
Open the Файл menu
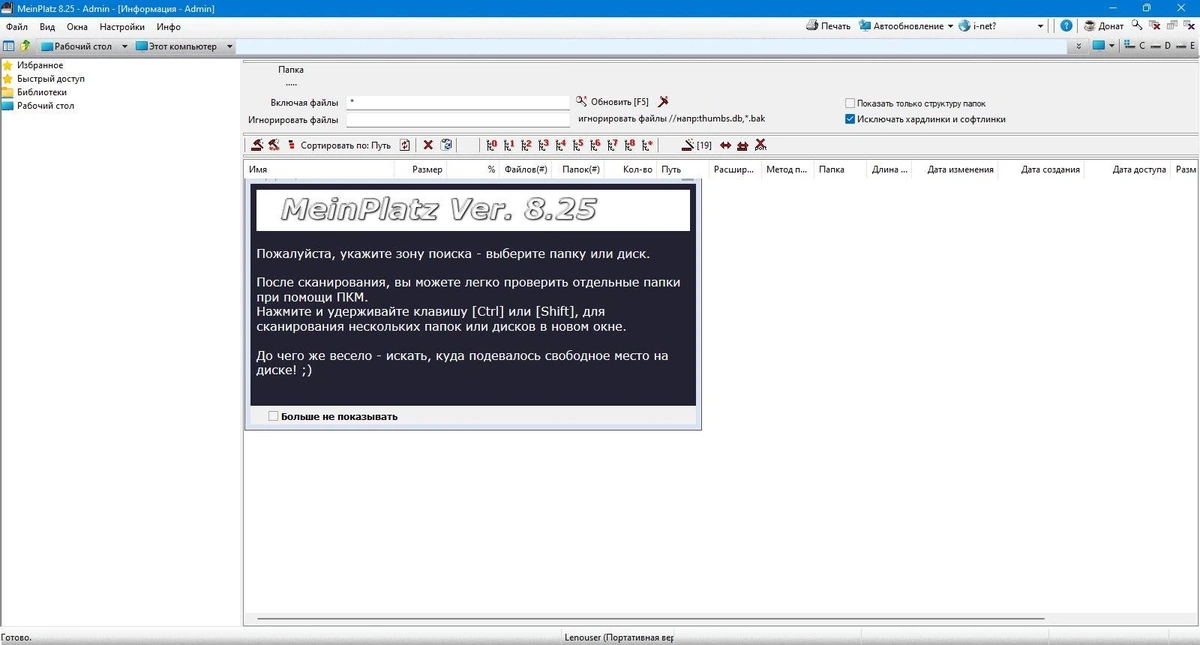[x=16, y=26]
